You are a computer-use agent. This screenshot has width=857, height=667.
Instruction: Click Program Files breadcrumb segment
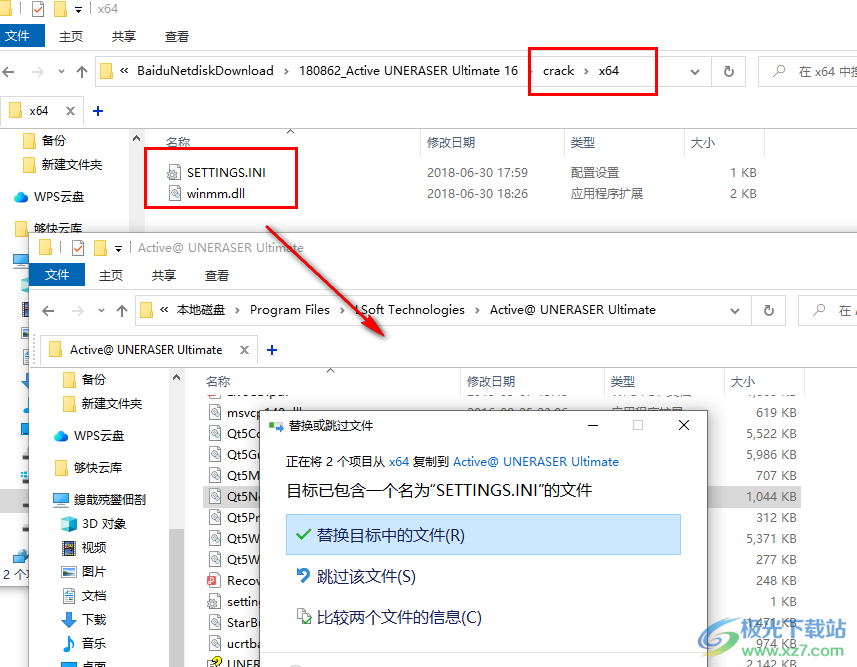click(290, 310)
